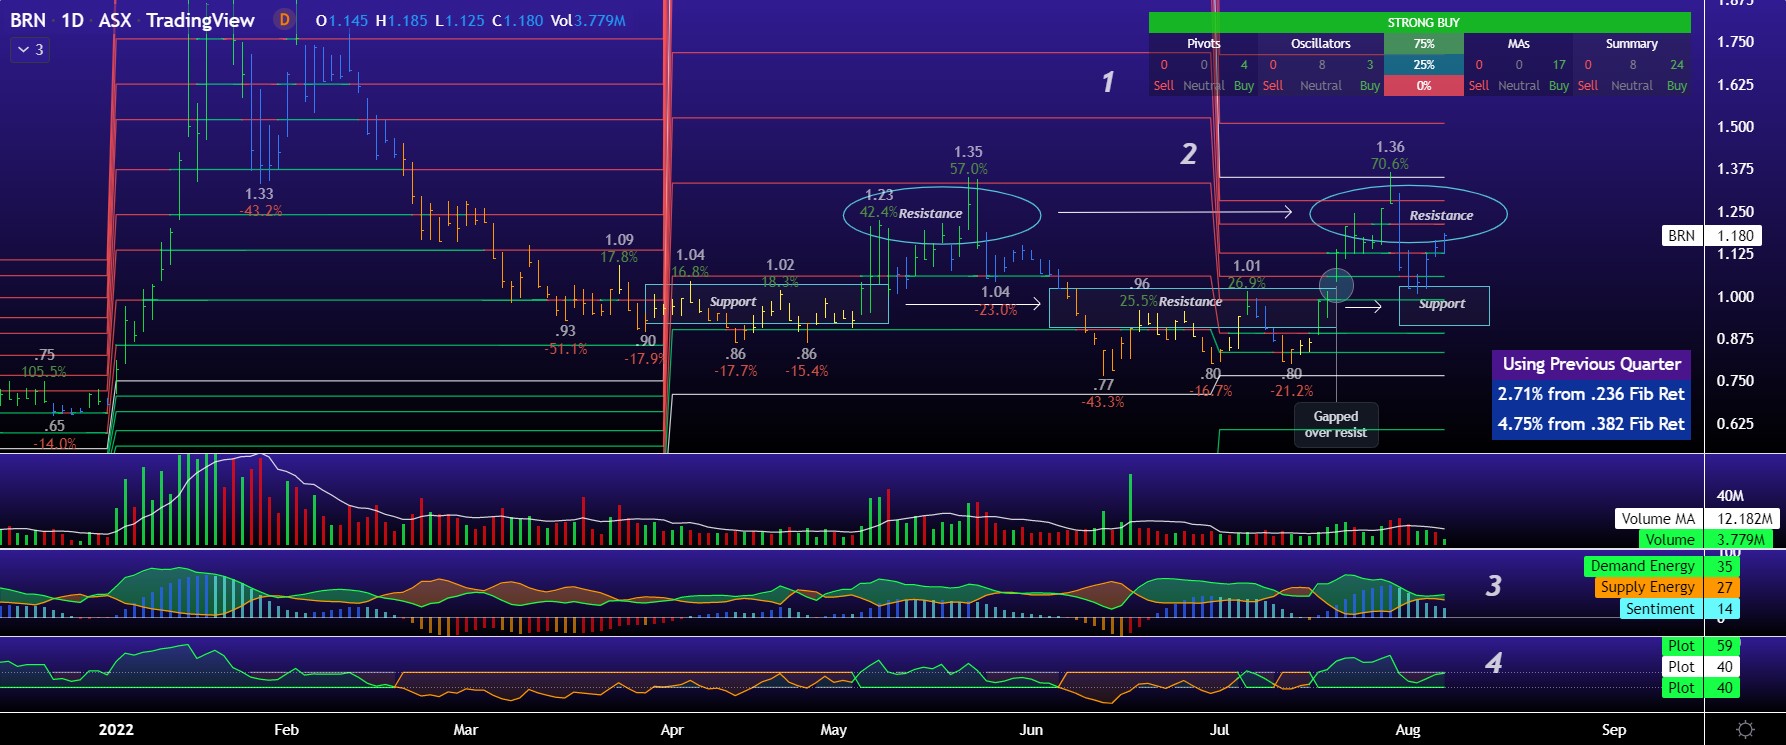
Task: Select the Oscillators column header
Action: (1320, 44)
